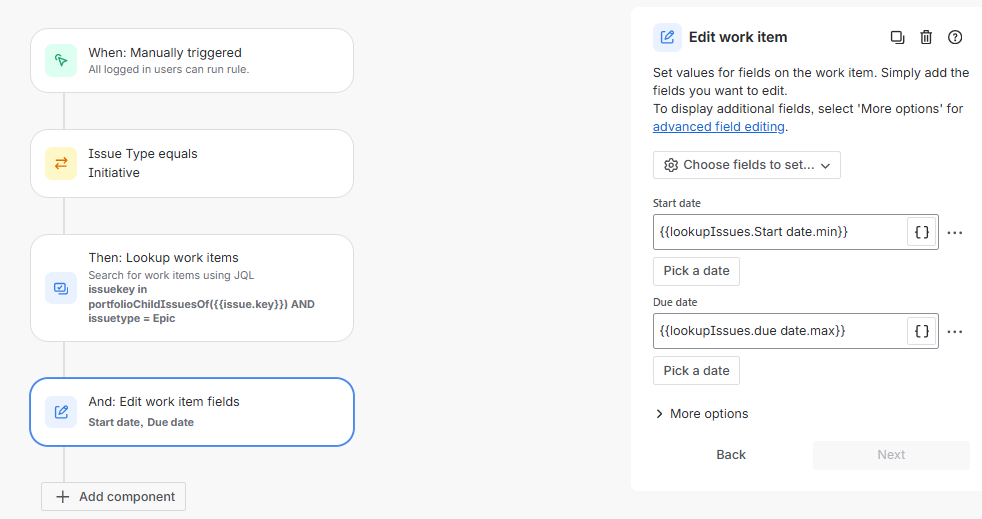Image resolution: width=982 pixels, height=519 pixels.
Task: Open the advanced field editing link
Action: [x=719, y=127]
